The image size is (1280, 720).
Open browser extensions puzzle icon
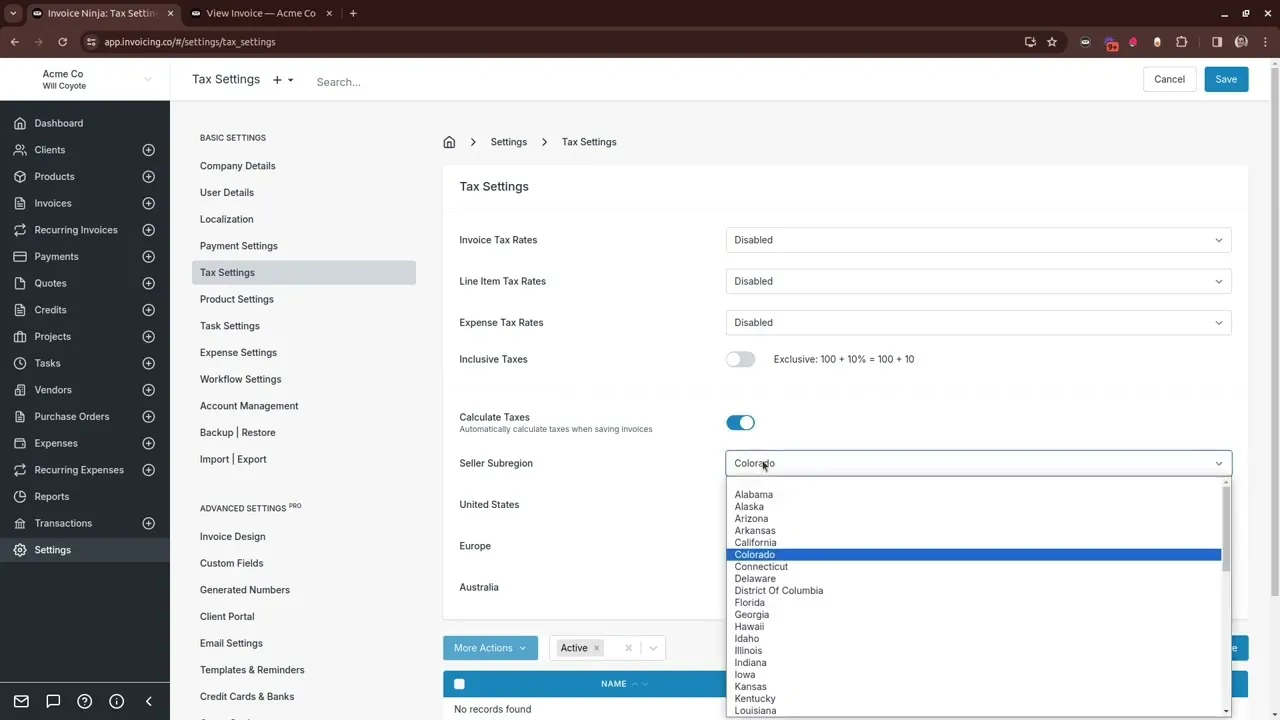pyautogui.click(x=1181, y=42)
